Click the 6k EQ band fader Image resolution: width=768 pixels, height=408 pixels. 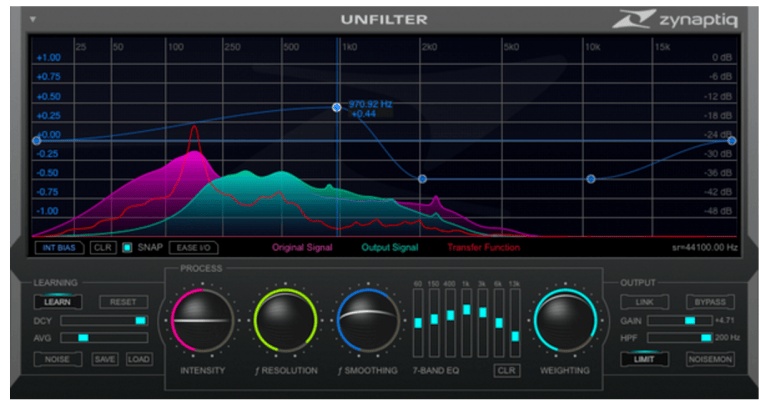click(499, 323)
